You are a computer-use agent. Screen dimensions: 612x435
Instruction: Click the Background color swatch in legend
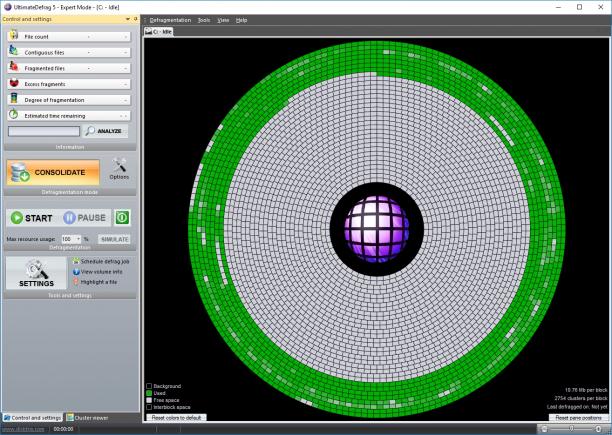point(149,386)
